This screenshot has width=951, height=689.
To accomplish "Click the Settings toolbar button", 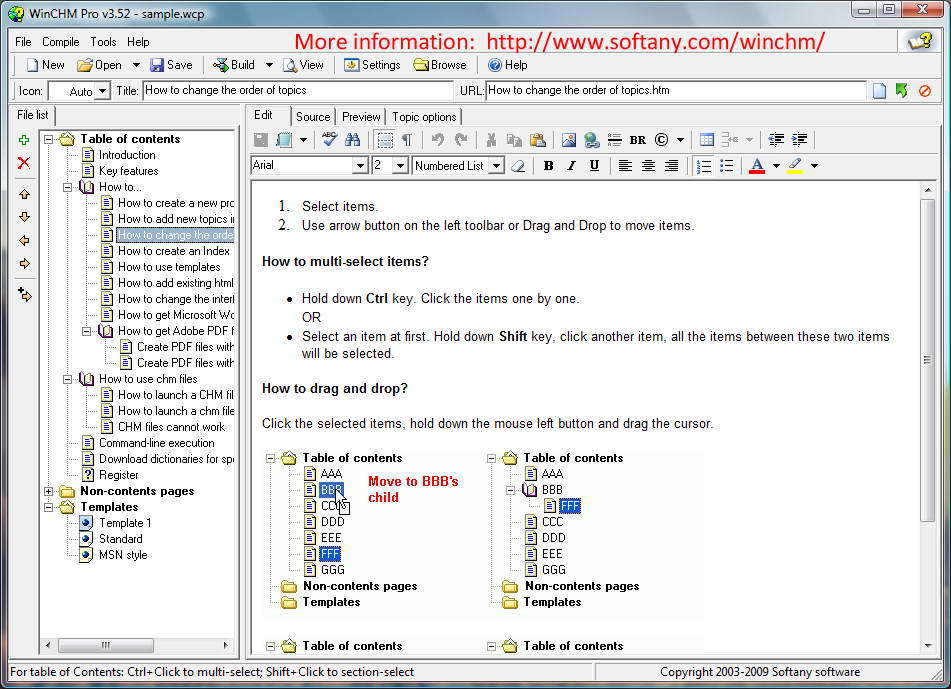I will [372, 65].
